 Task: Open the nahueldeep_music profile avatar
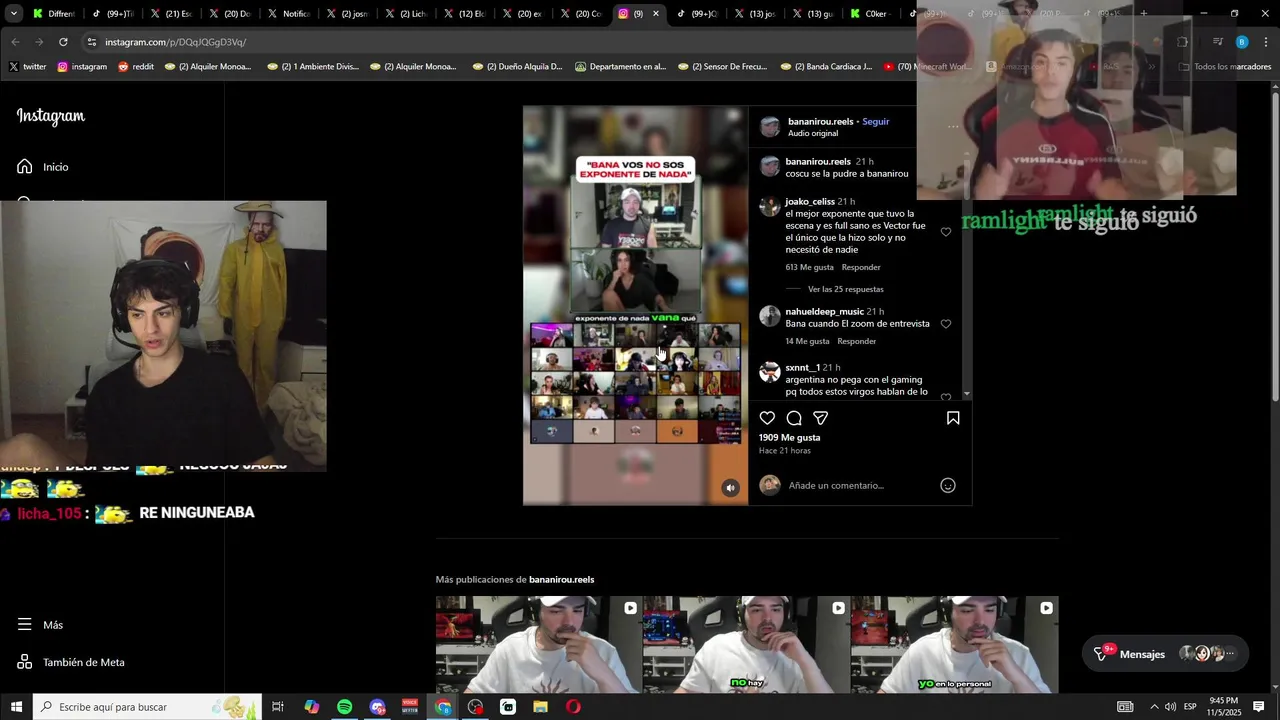(770, 316)
